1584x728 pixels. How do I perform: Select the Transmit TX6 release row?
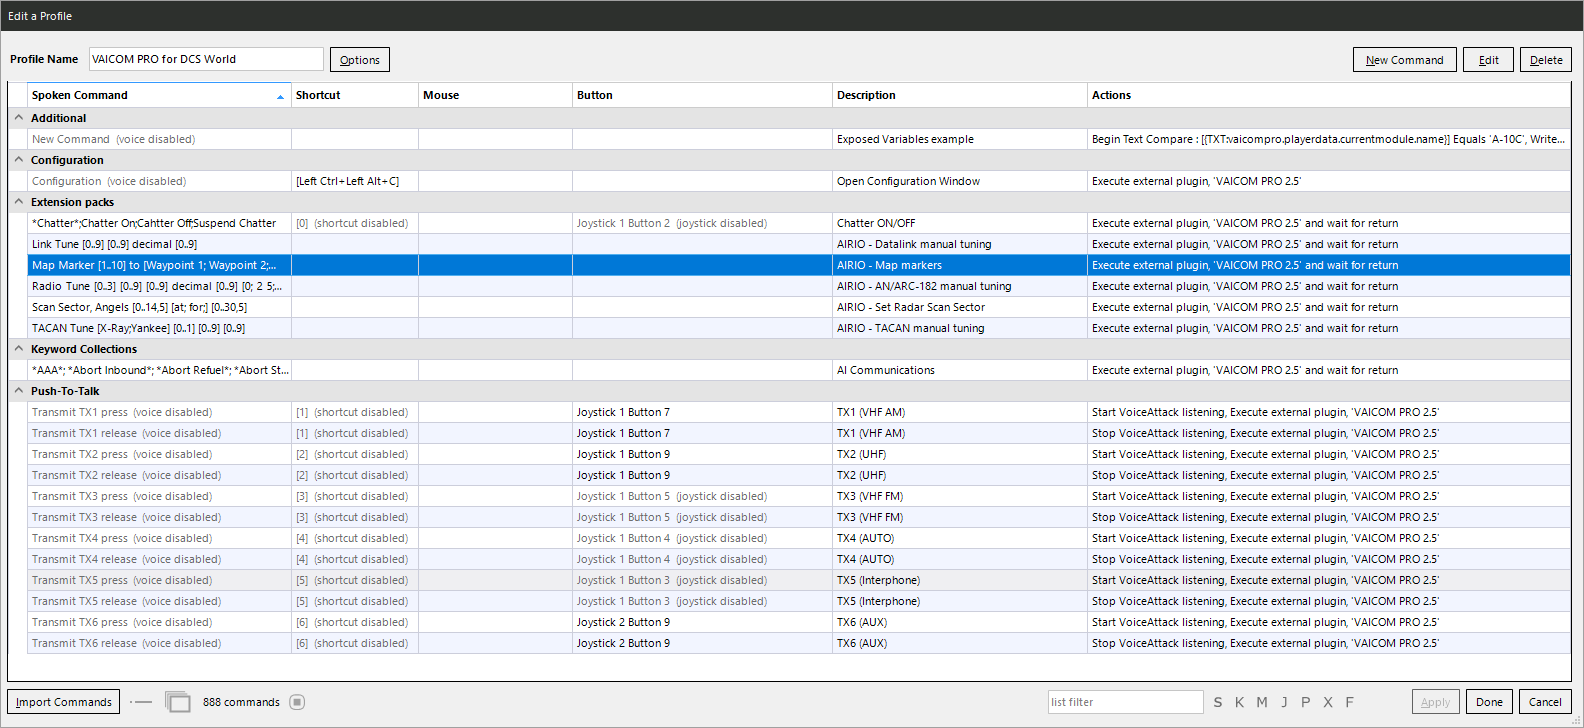tap(799, 643)
